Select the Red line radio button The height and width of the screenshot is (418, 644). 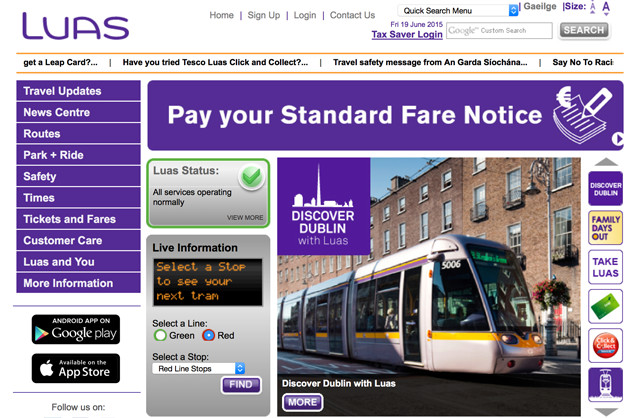pos(208,335)
